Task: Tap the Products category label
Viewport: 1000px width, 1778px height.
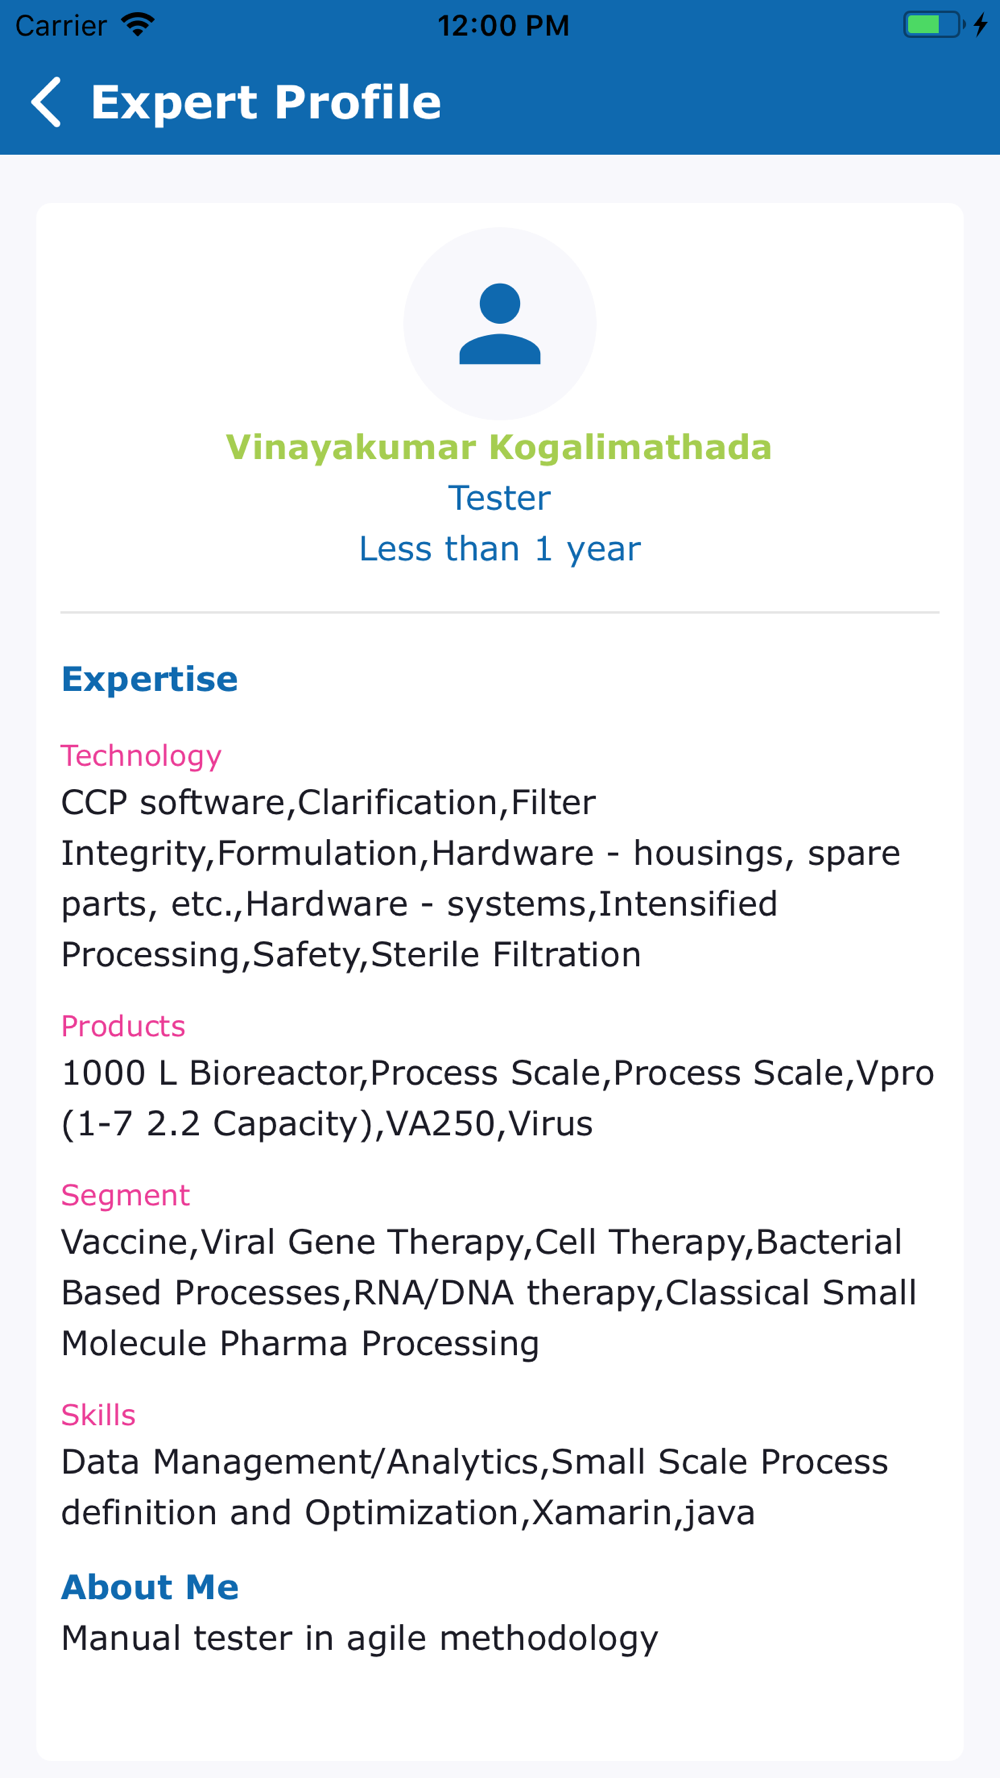Action: coord(123,1026)
